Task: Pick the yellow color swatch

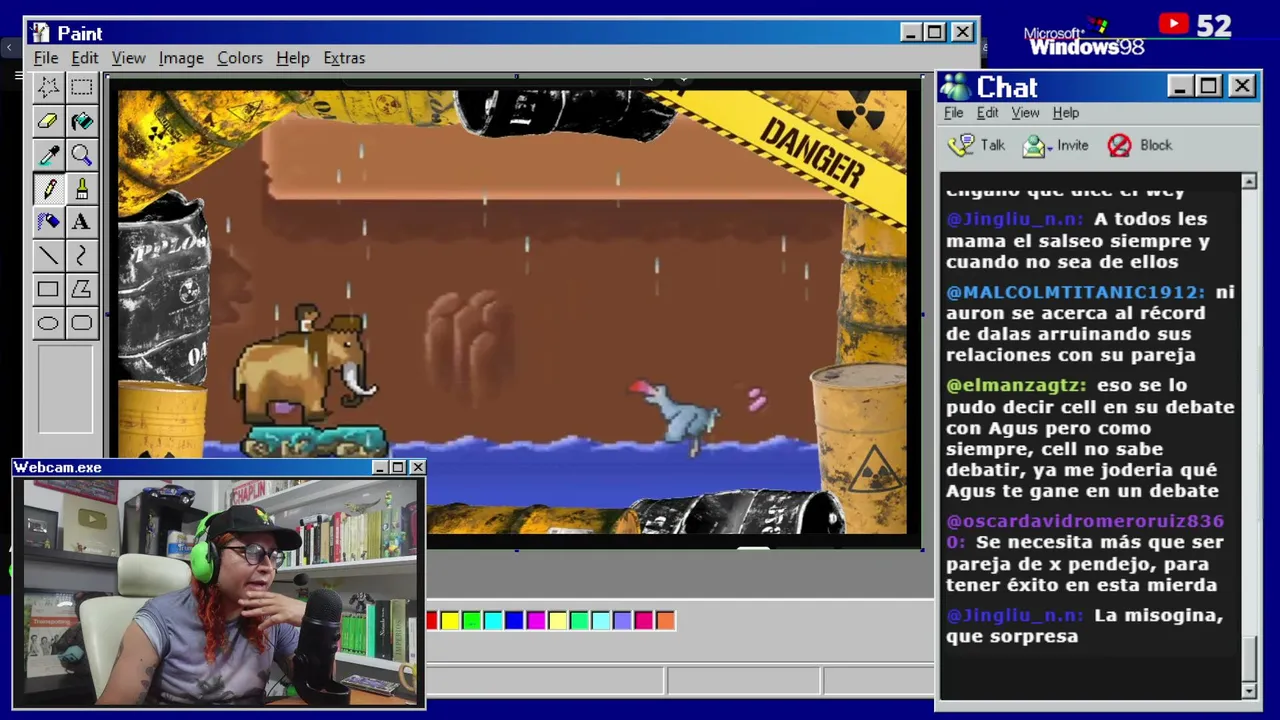Action: coord(450,621)
